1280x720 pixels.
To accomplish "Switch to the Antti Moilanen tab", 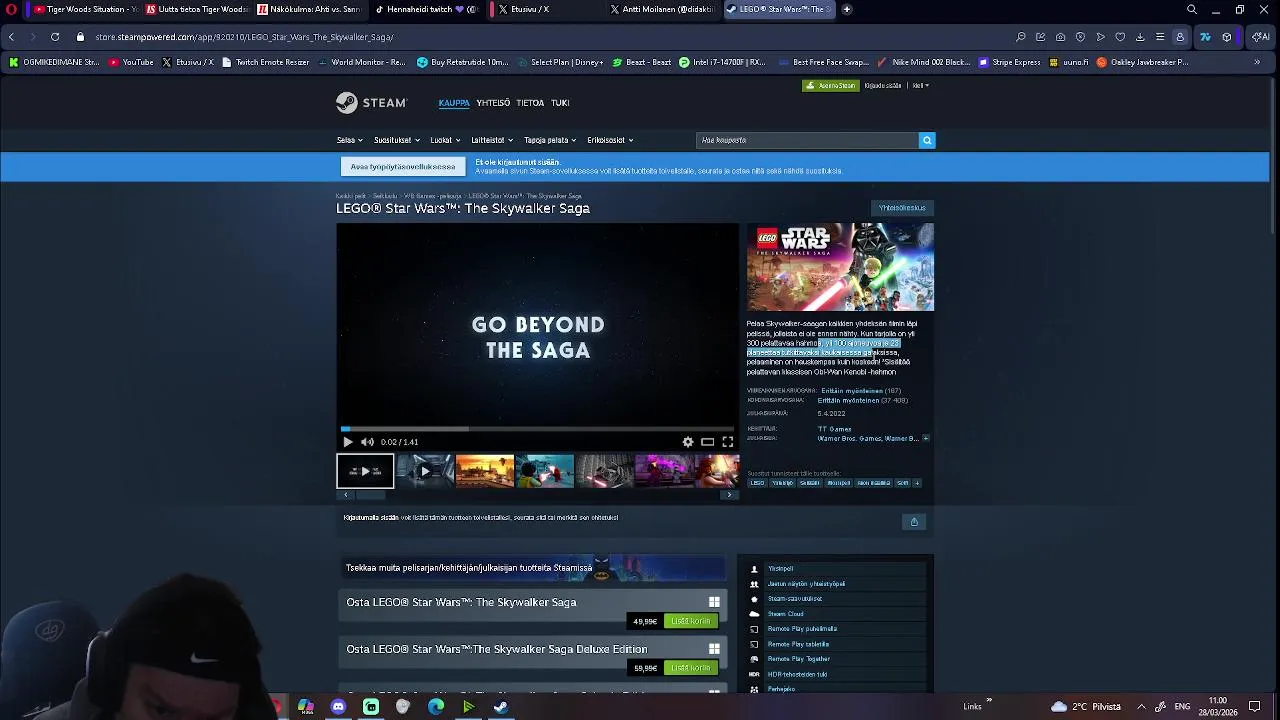I will (x=664, y=9).
